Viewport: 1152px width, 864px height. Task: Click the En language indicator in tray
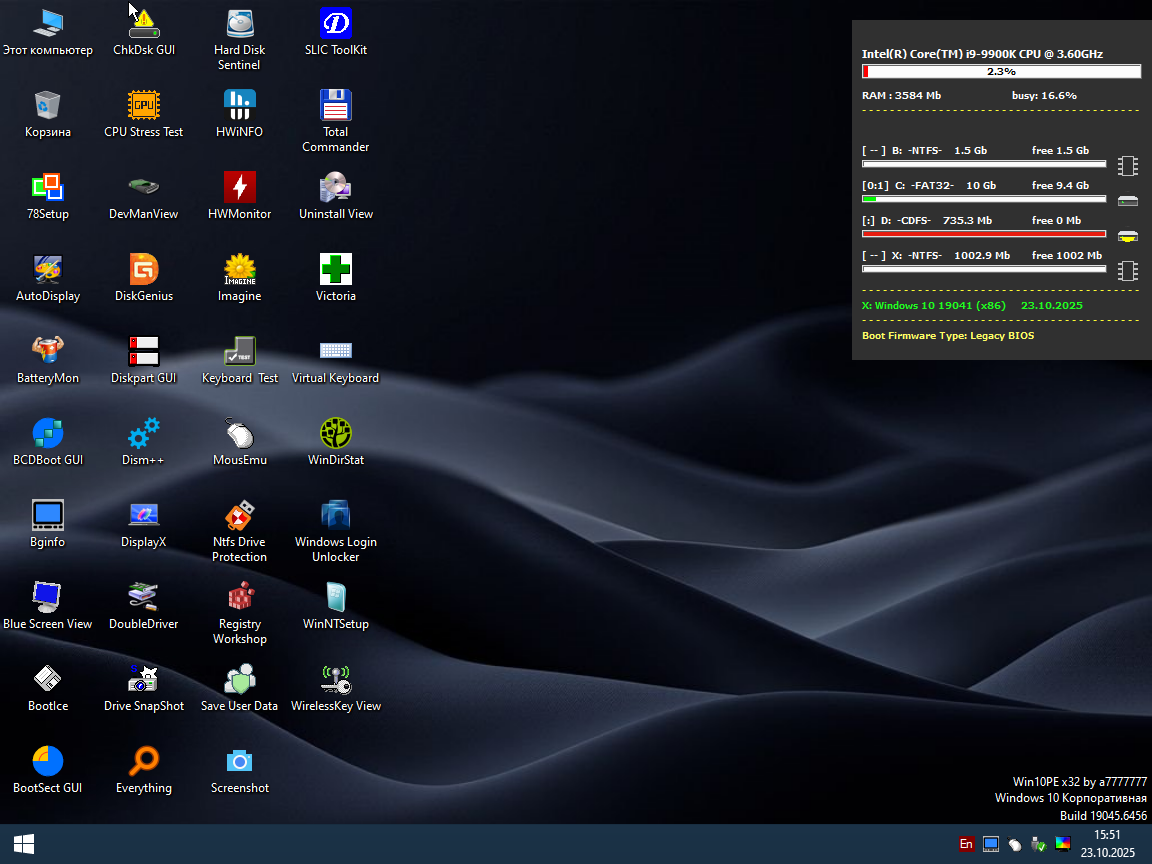click(x=966, y=844)
